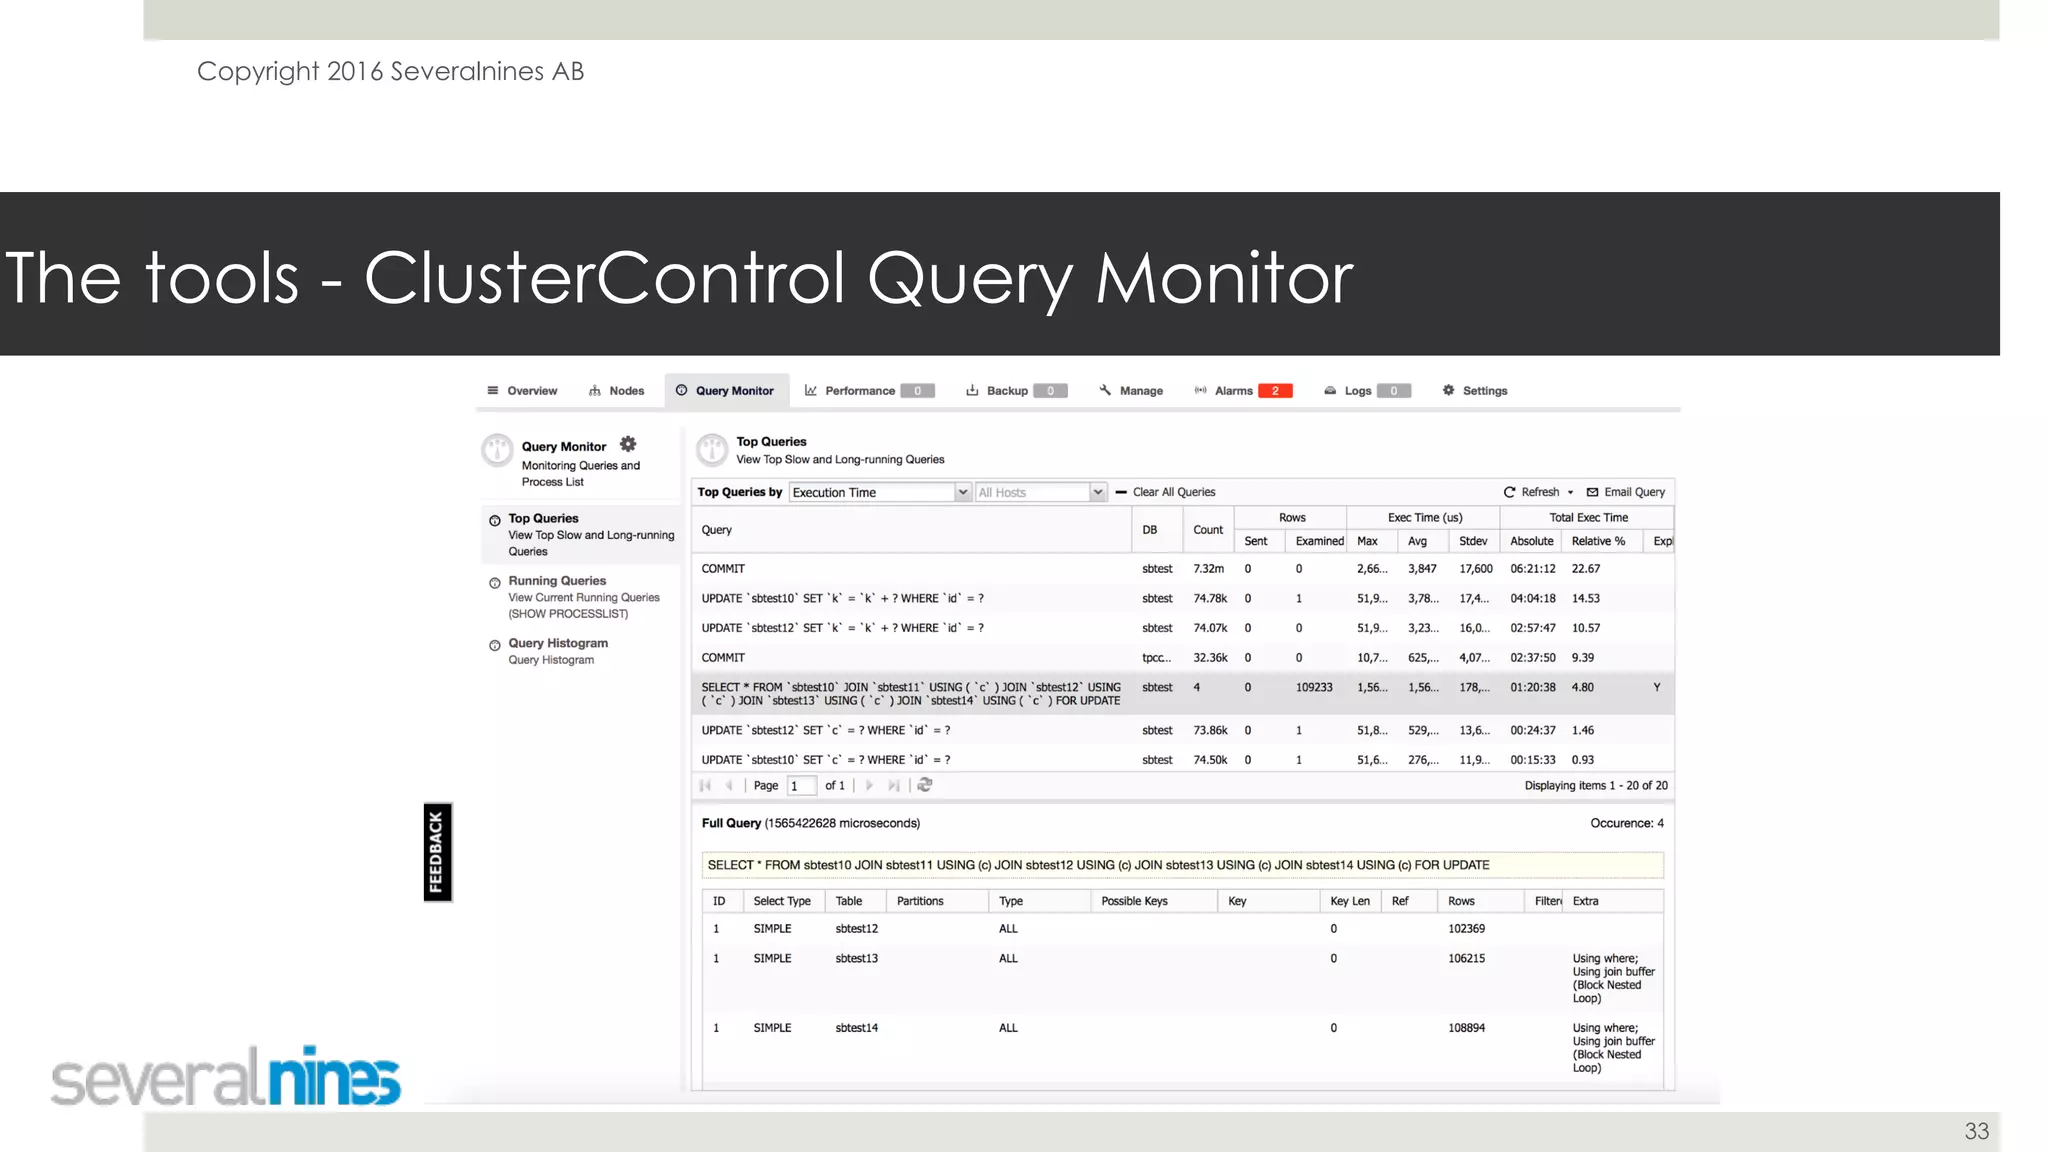2048x1152 pixels.
Task: Sort by the Absolute column header
Action: tap(1531, 541)
